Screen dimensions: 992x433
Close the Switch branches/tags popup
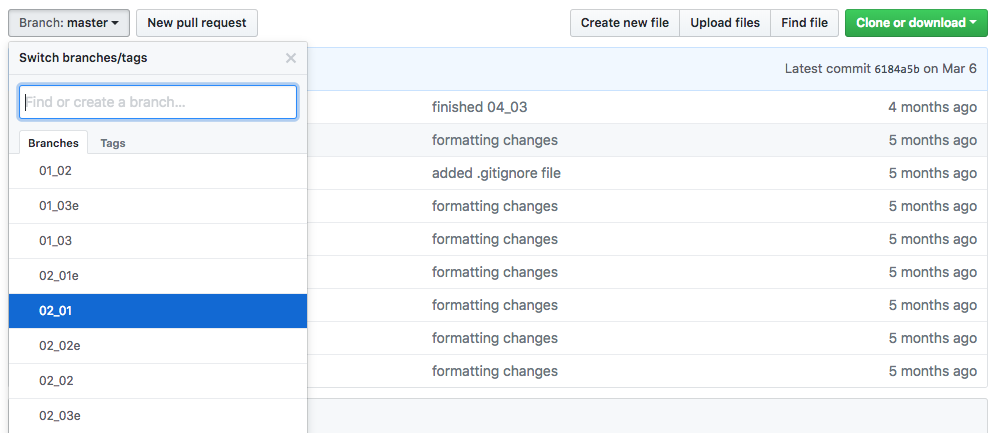click(x=291, y=58)
